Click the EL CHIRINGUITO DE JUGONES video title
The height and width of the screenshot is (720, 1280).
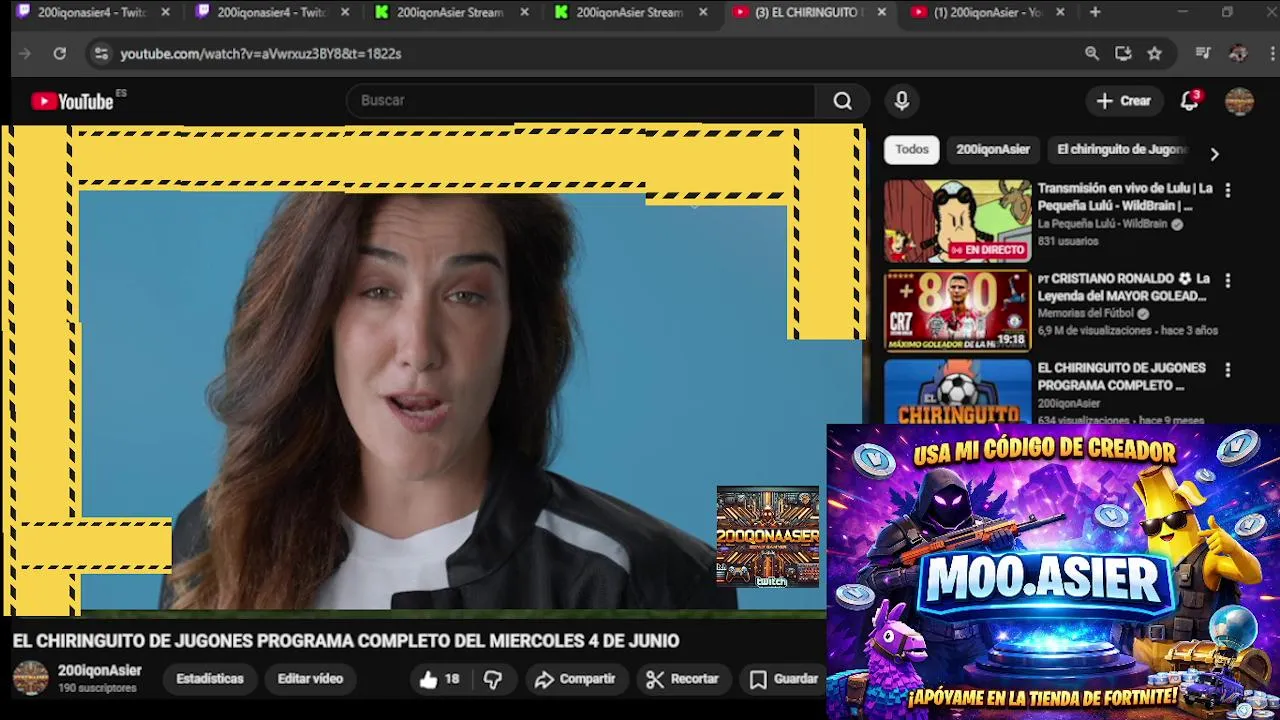tap(346, 640)
